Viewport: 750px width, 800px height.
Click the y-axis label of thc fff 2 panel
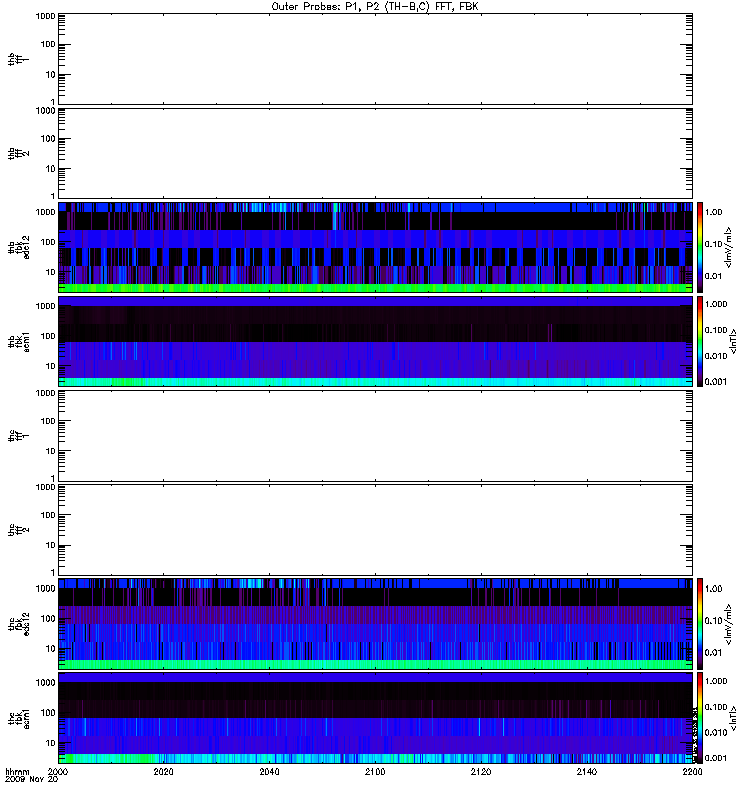18,530
